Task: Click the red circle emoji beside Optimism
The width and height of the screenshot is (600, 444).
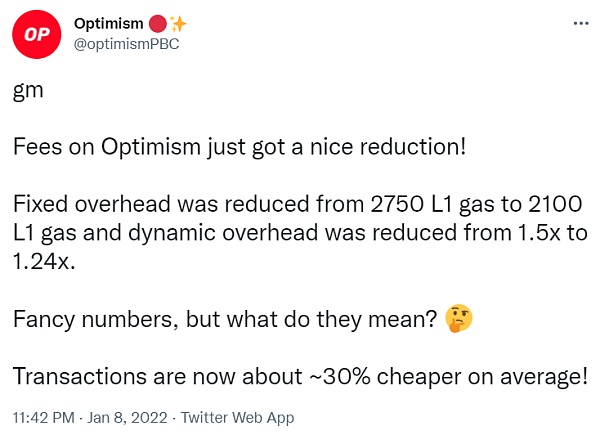Action: click(157, 24)
